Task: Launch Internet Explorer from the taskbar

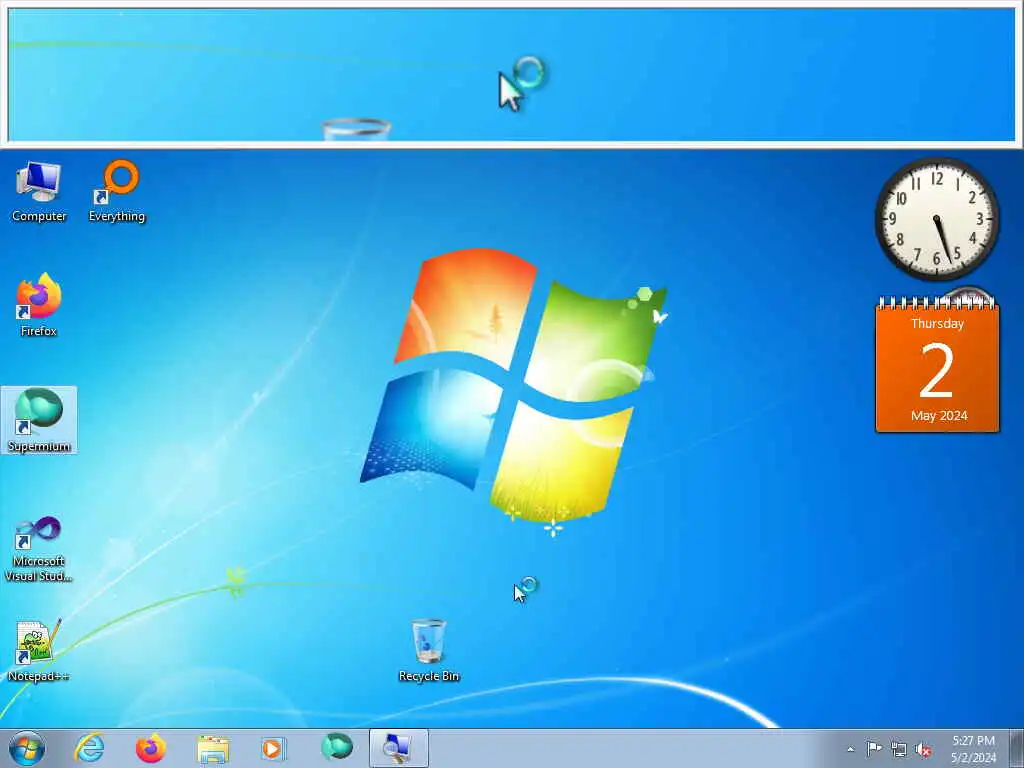Action: (x=89, y=748)
